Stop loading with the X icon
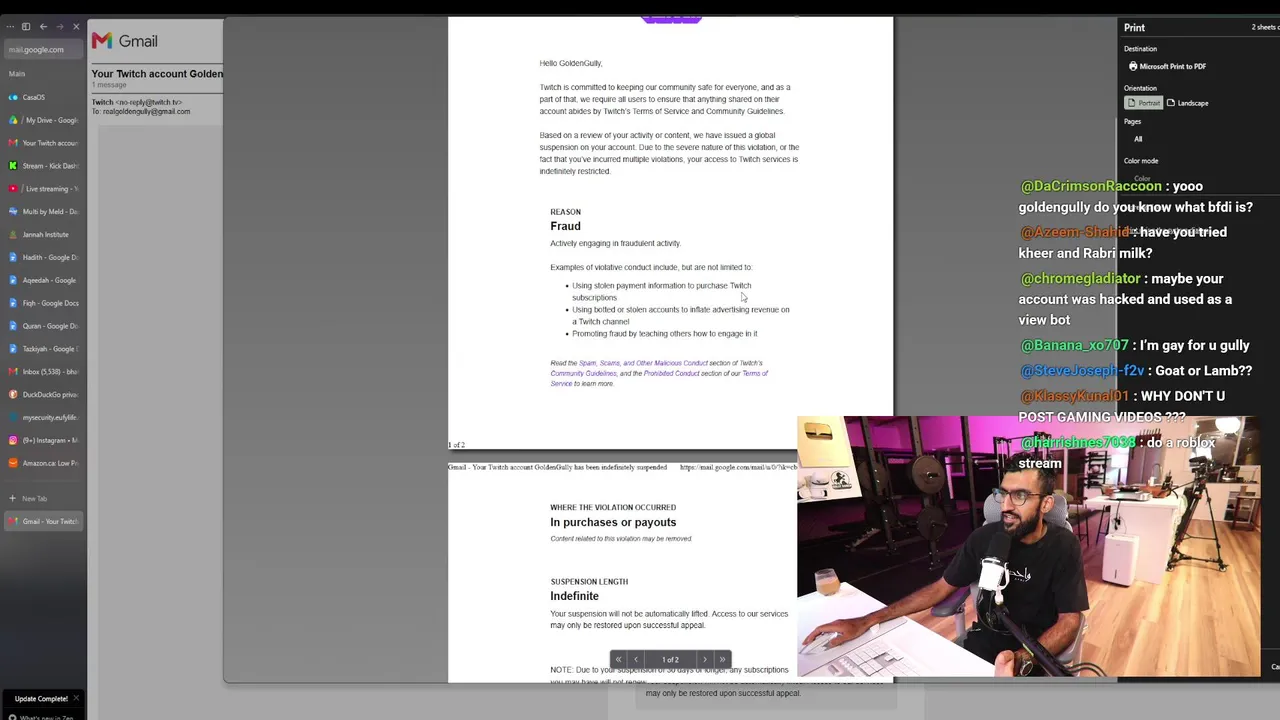 (75, 27)
